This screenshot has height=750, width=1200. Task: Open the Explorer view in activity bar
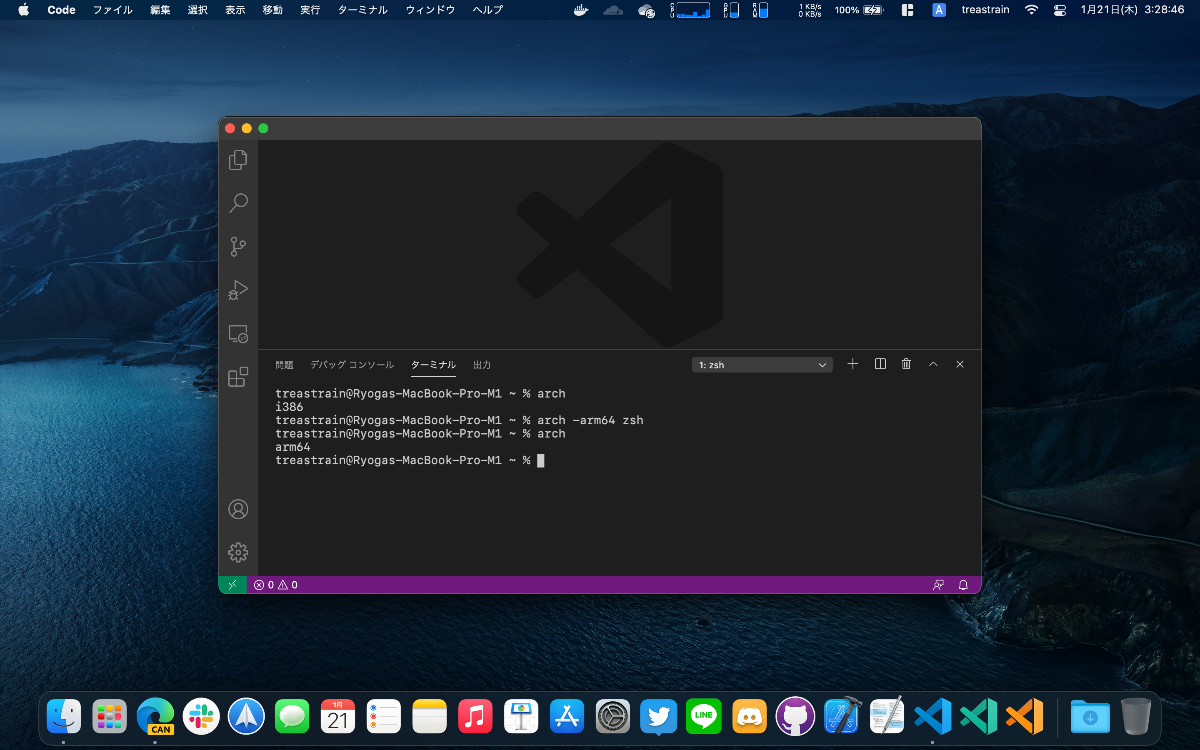(238, 160)
